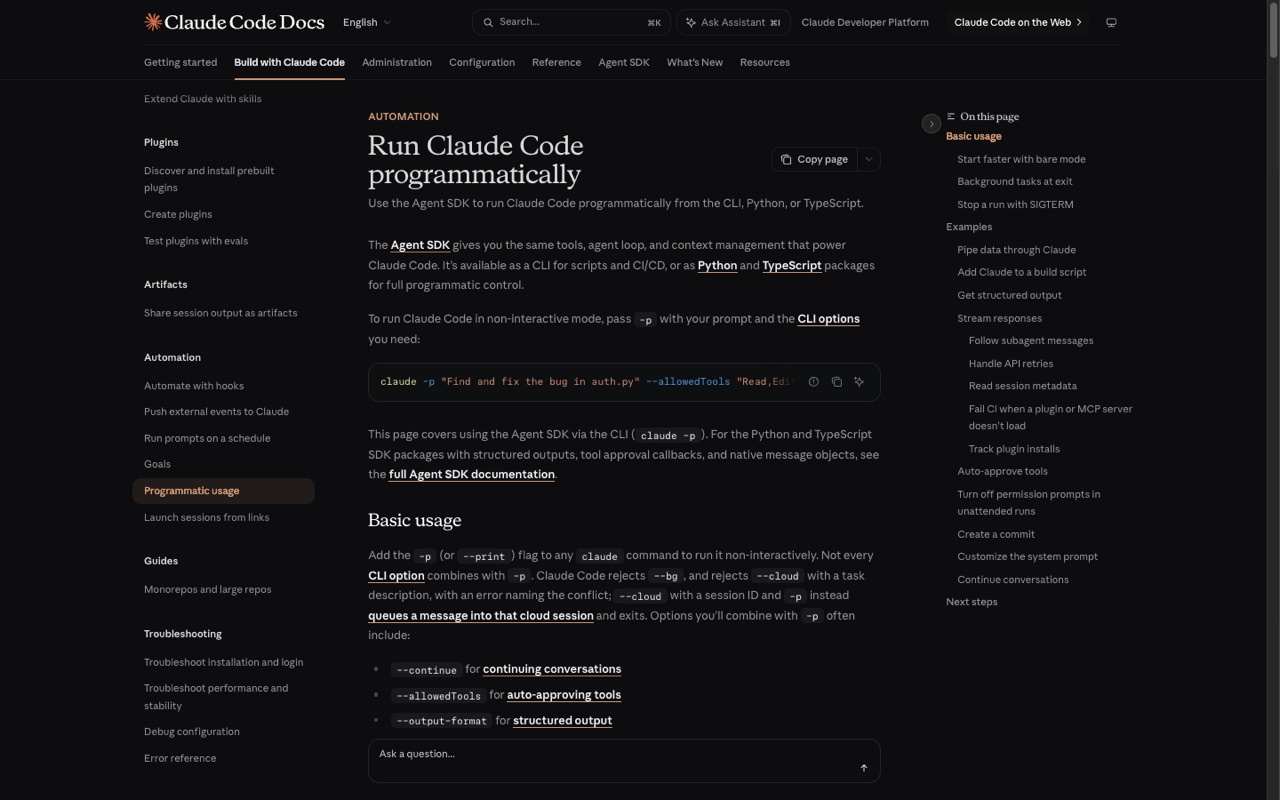Open the Error reference page
The image size is (1280, 800).
coord(180,758)
